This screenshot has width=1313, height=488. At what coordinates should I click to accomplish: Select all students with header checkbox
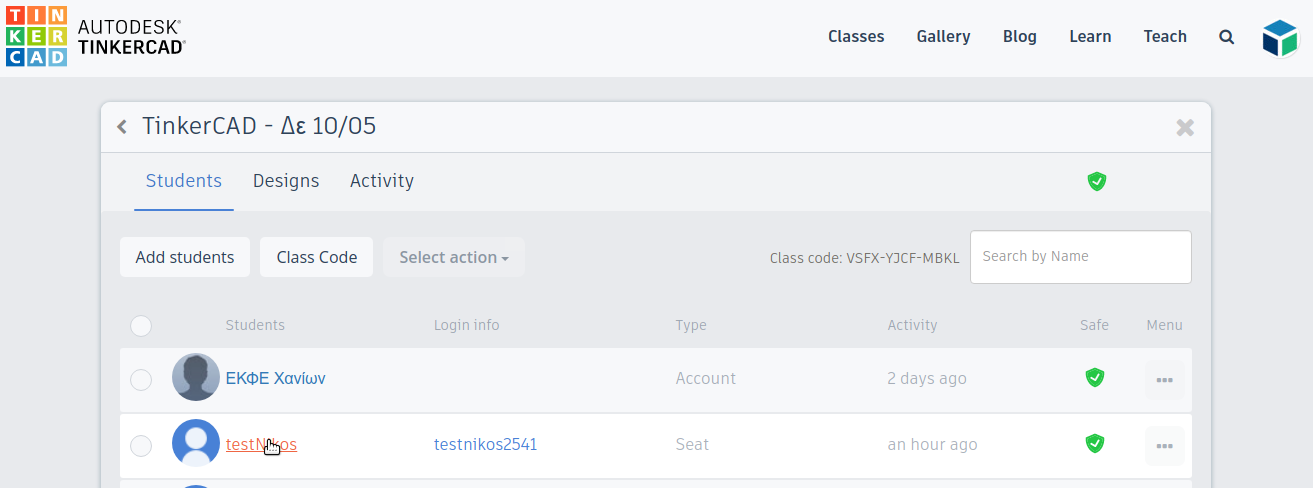pyautogui.click(x=141, y=325)
